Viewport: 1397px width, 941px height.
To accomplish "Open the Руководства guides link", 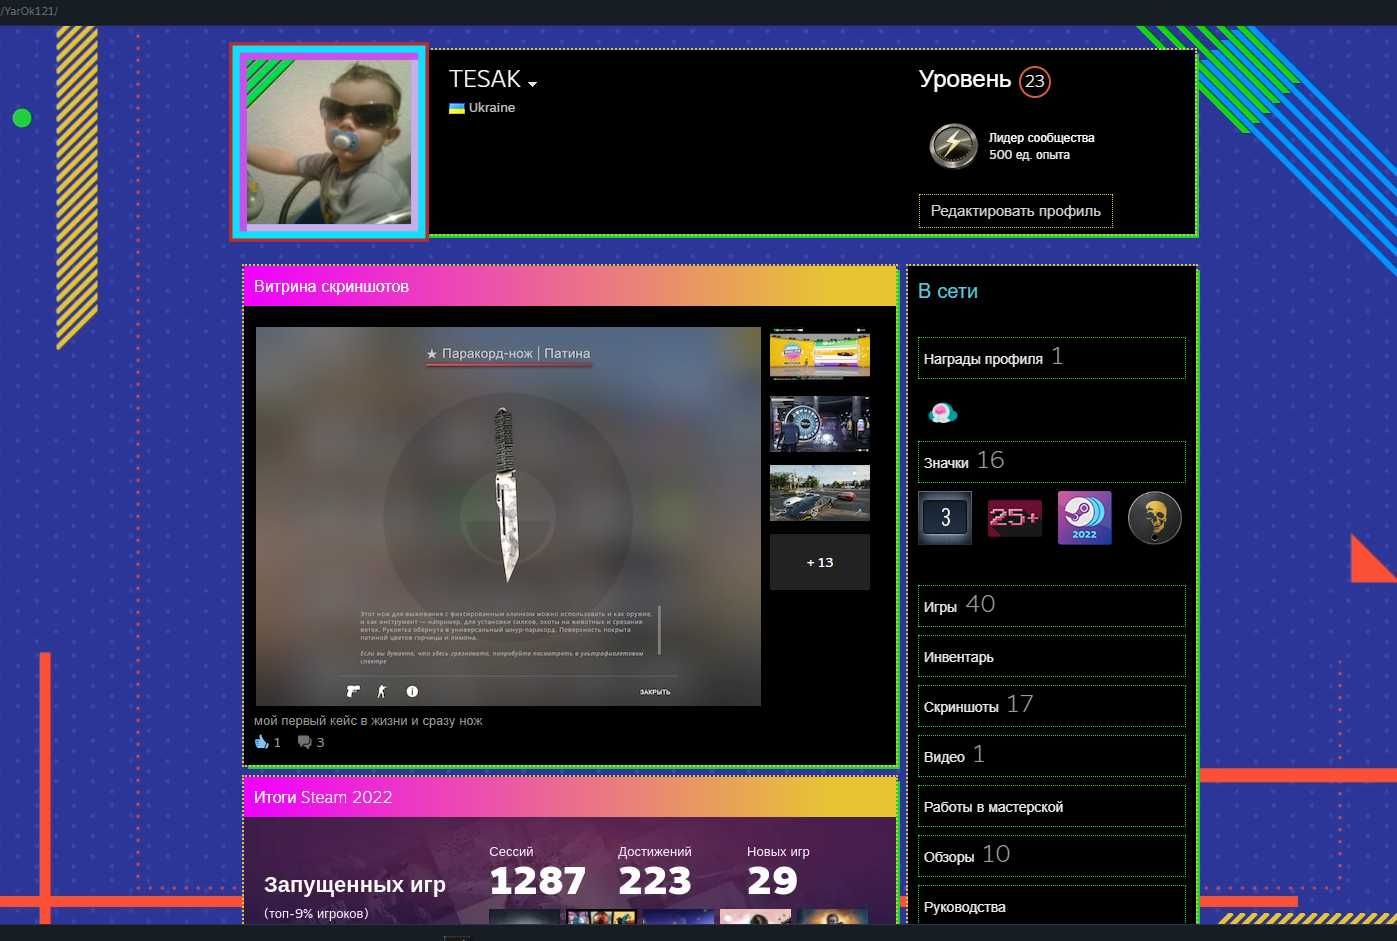I will 1051,906.
